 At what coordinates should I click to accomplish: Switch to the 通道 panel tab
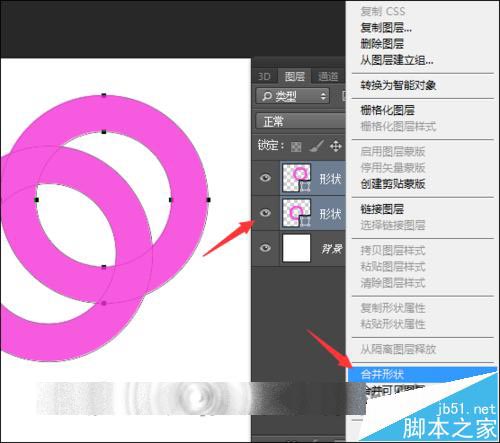click(328, 77)
